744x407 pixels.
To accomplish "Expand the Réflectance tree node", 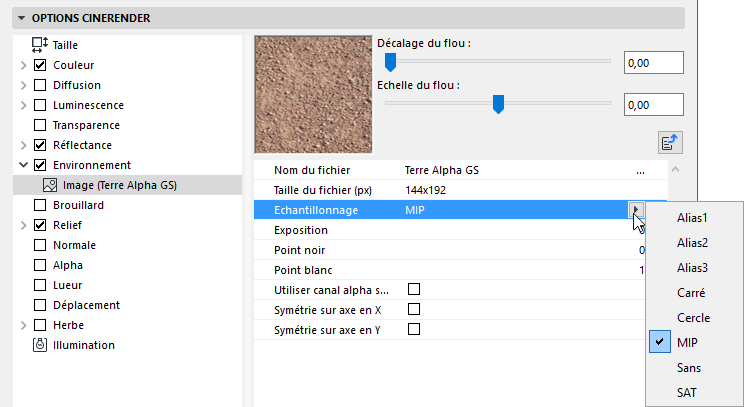I will tap(23, 145).
